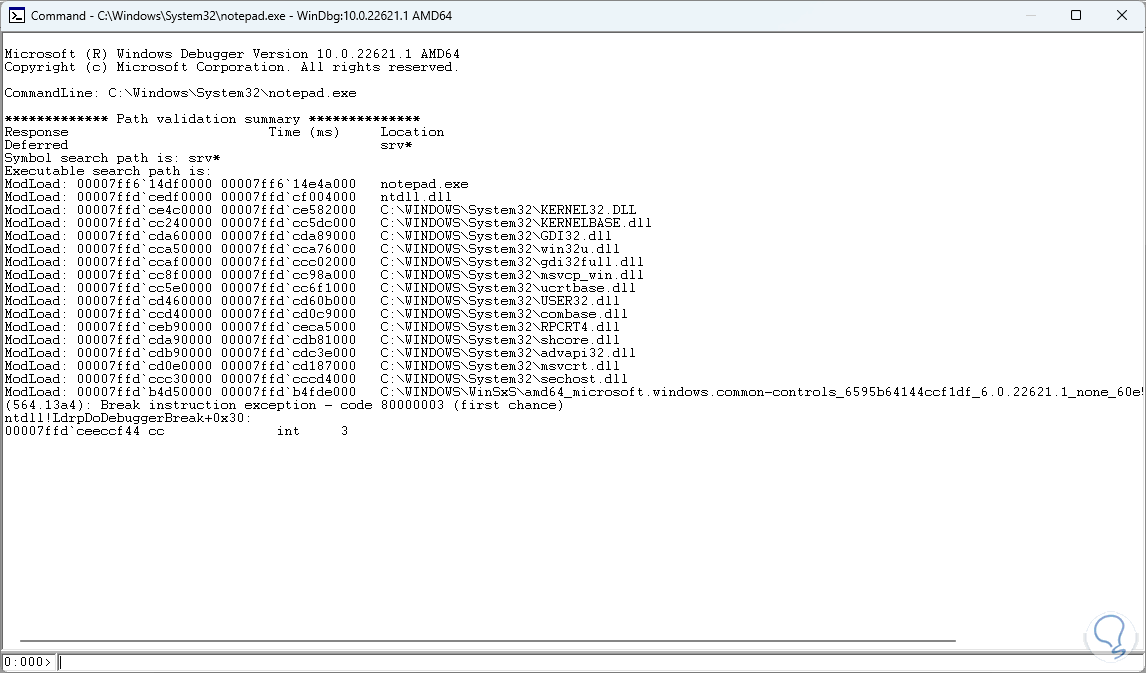Minimize the WinDbg Command window
The image size is (1146, 673).
click(1031, 15)
